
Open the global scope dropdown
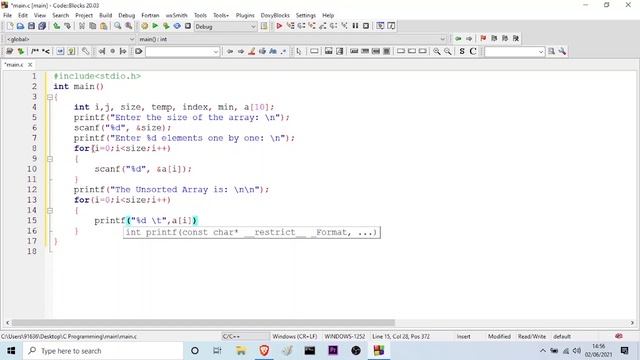click(70, 39)
